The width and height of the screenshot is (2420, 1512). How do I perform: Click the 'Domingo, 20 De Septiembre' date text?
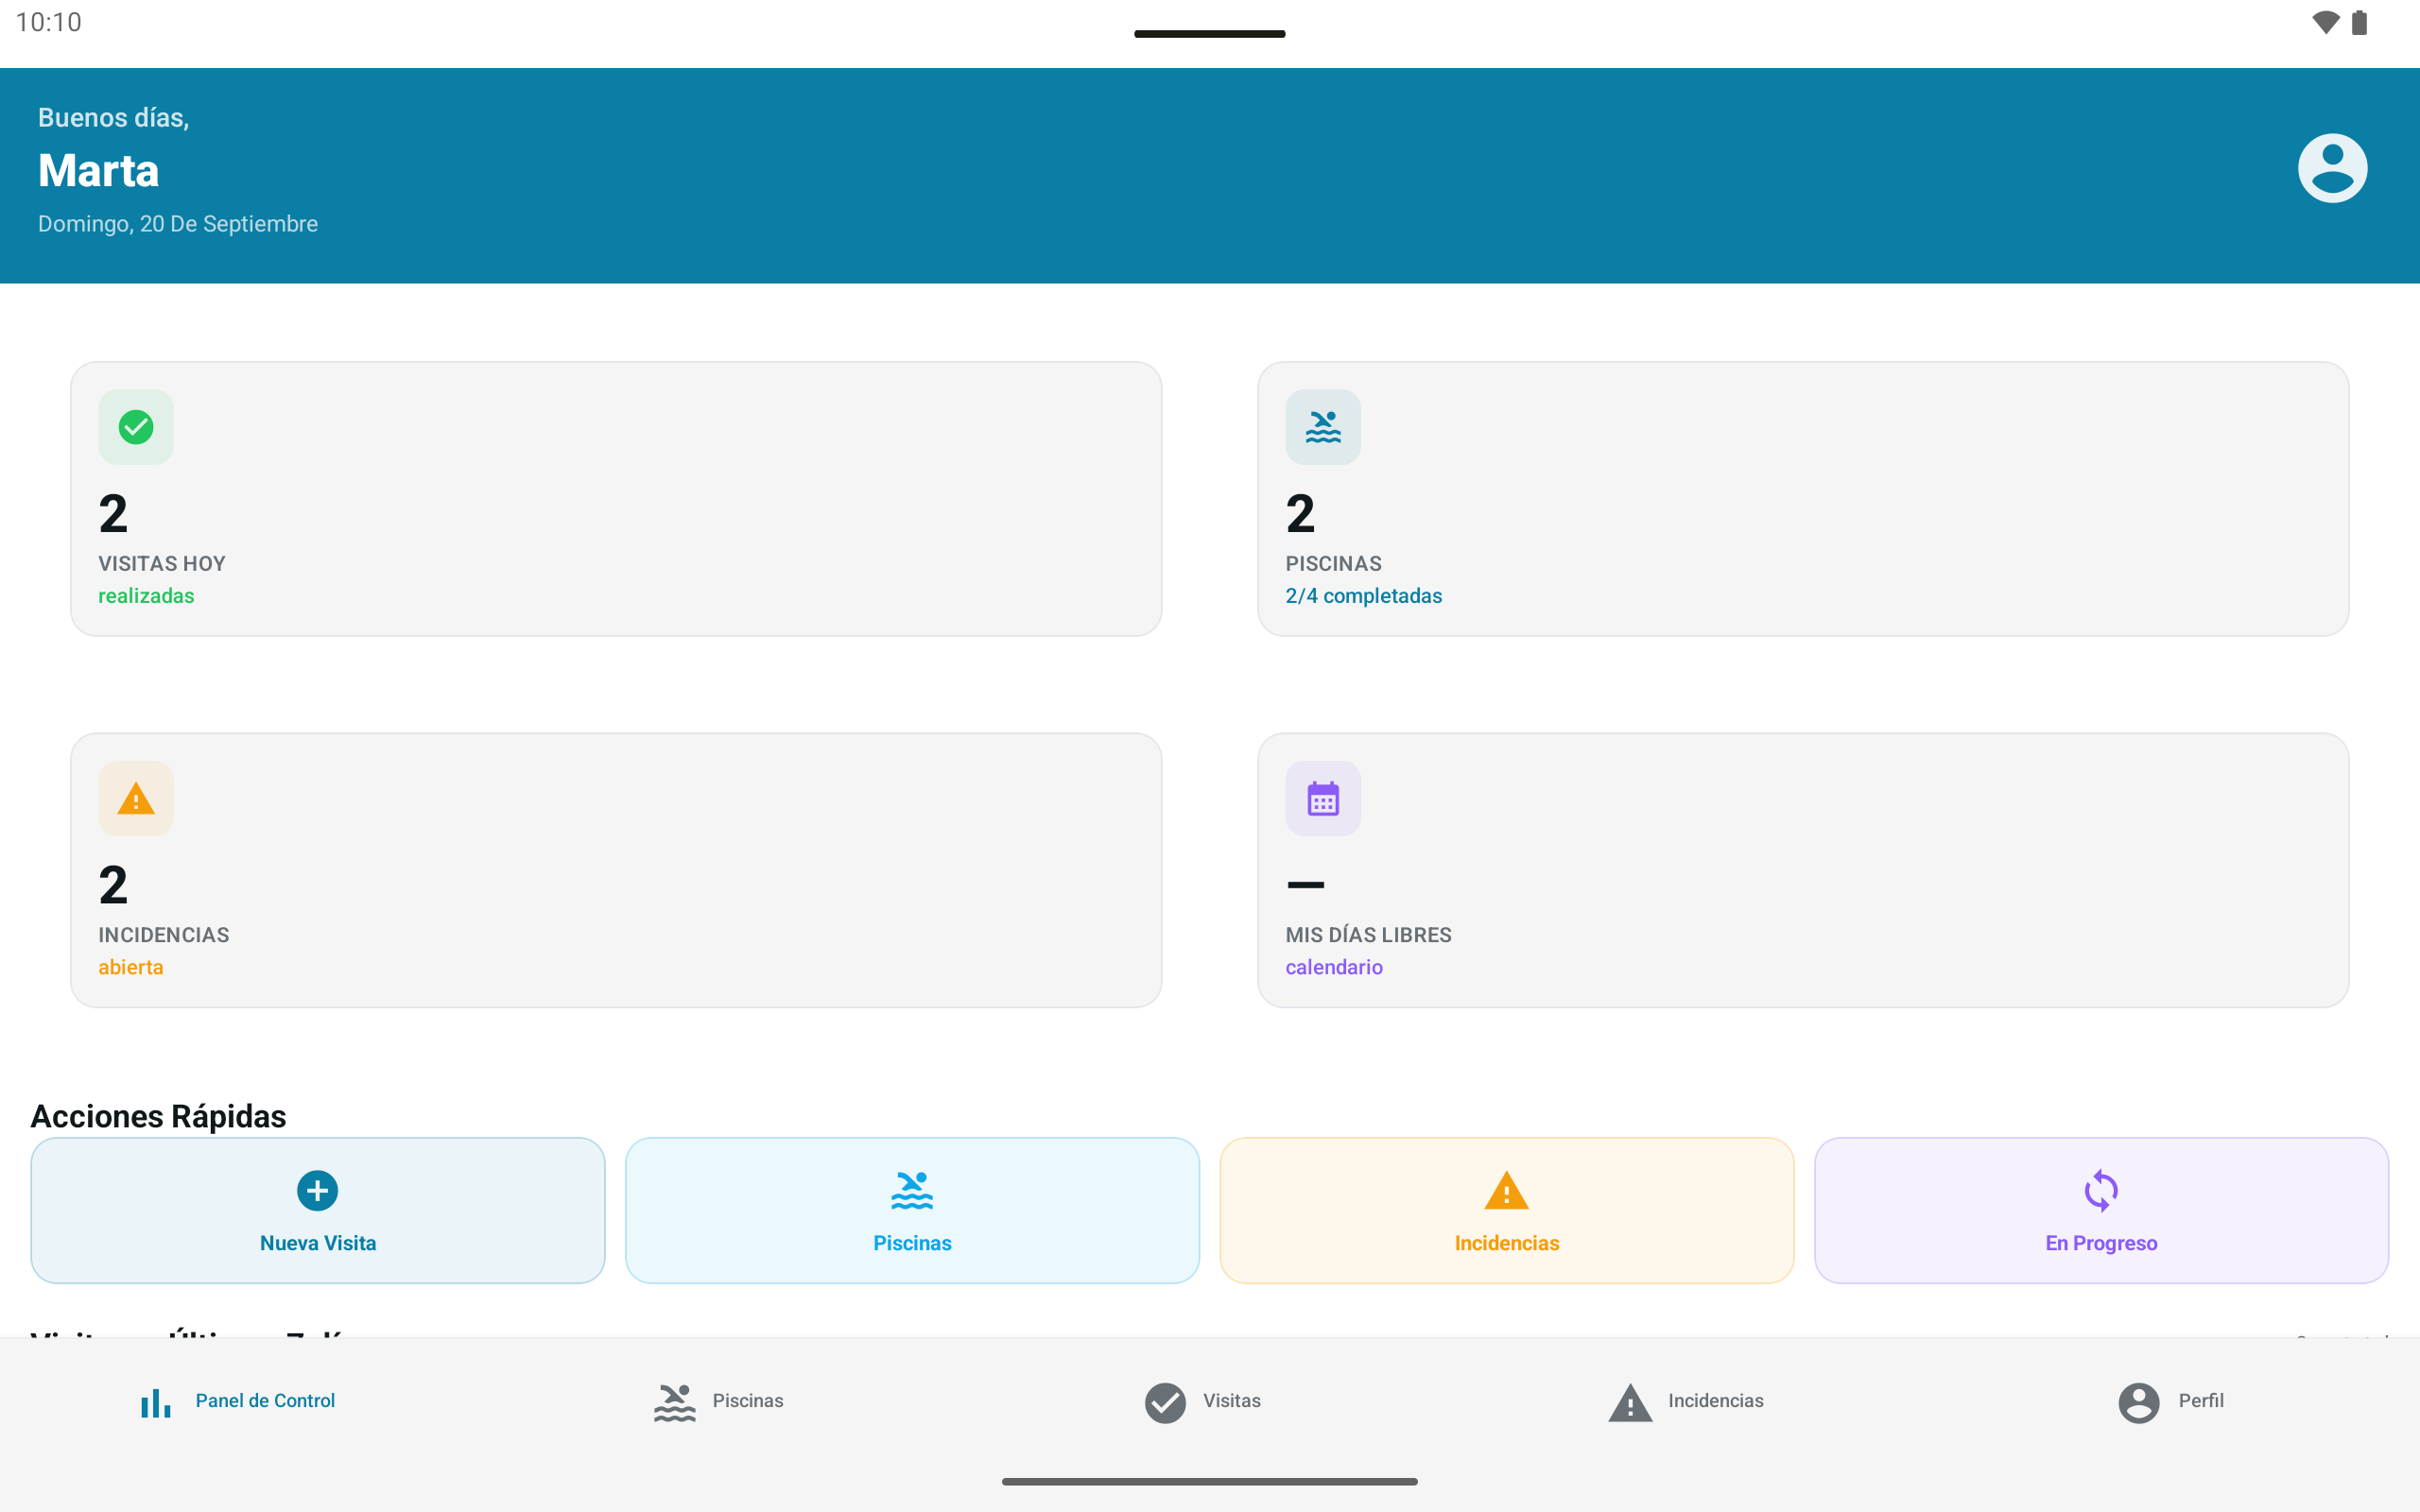(178, 224)
